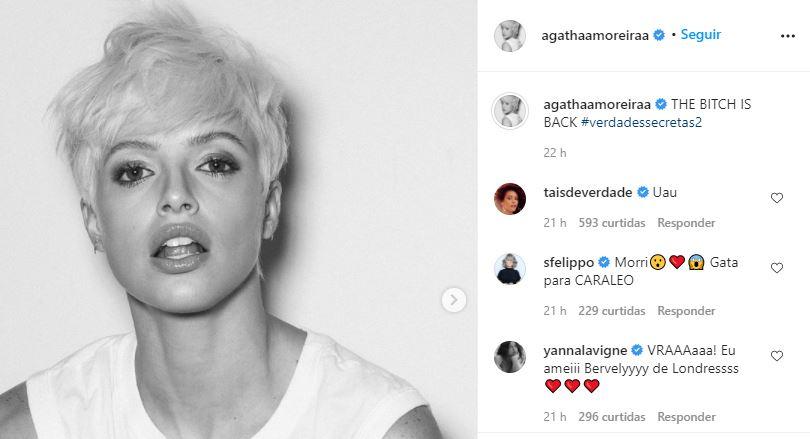Like the sfelippo comment heart

776,268
